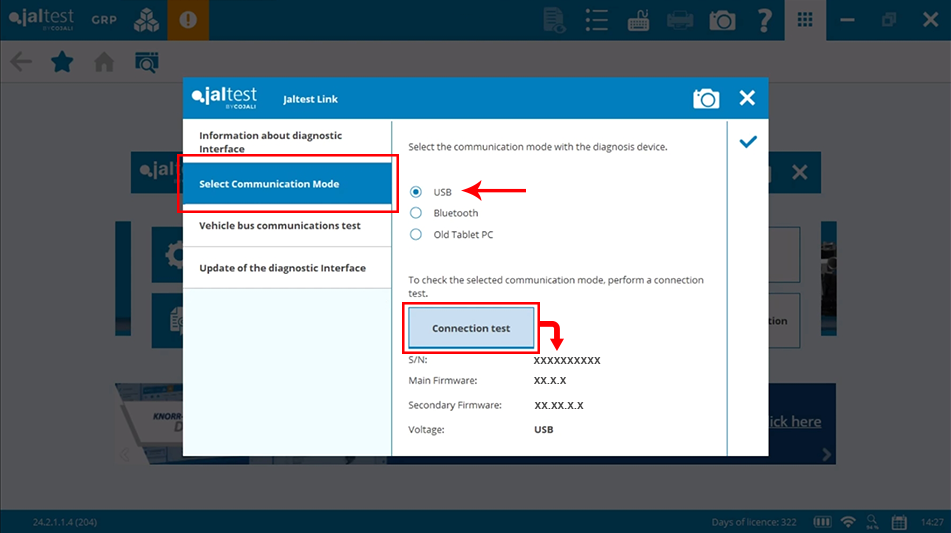Click the main window camera screenshot icon
The image size is (951, 533).
722,21
